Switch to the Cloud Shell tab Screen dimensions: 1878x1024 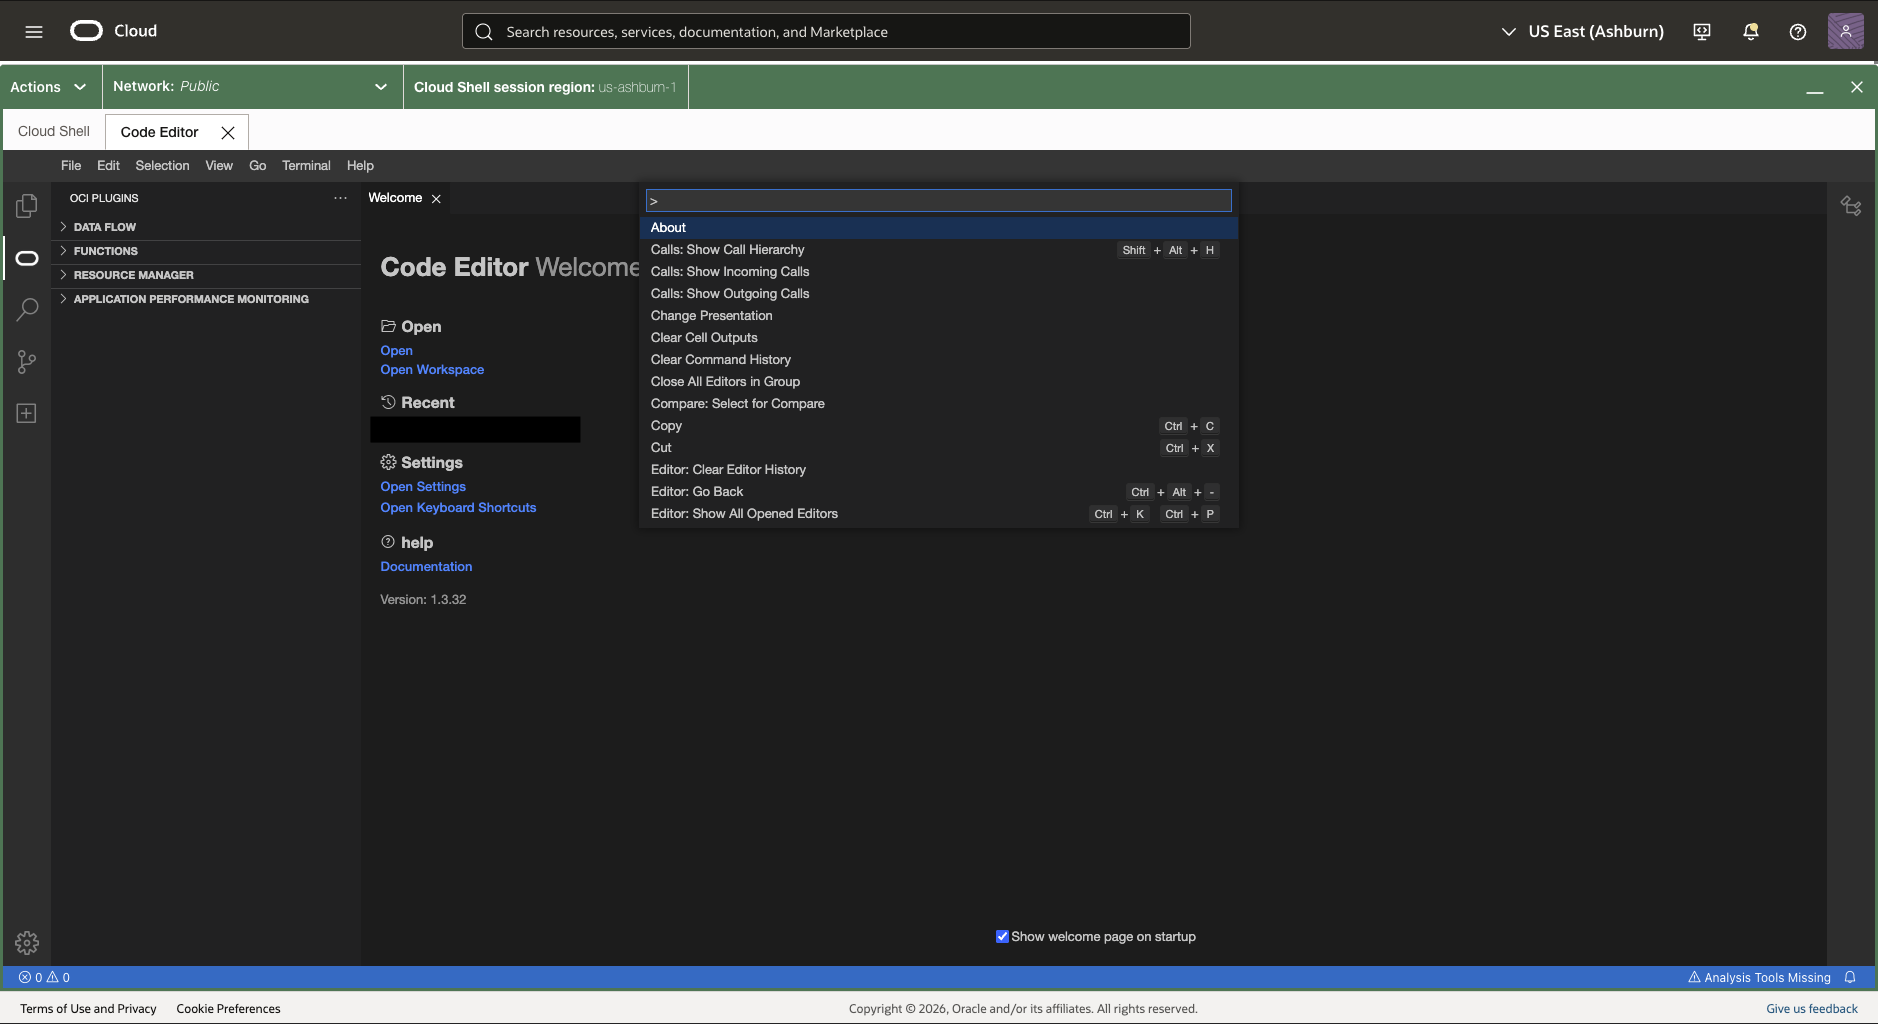(x=54, y=131)
